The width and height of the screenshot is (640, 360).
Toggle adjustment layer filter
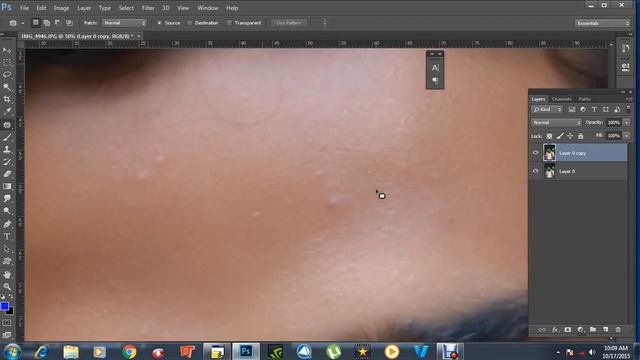(583, 109)
